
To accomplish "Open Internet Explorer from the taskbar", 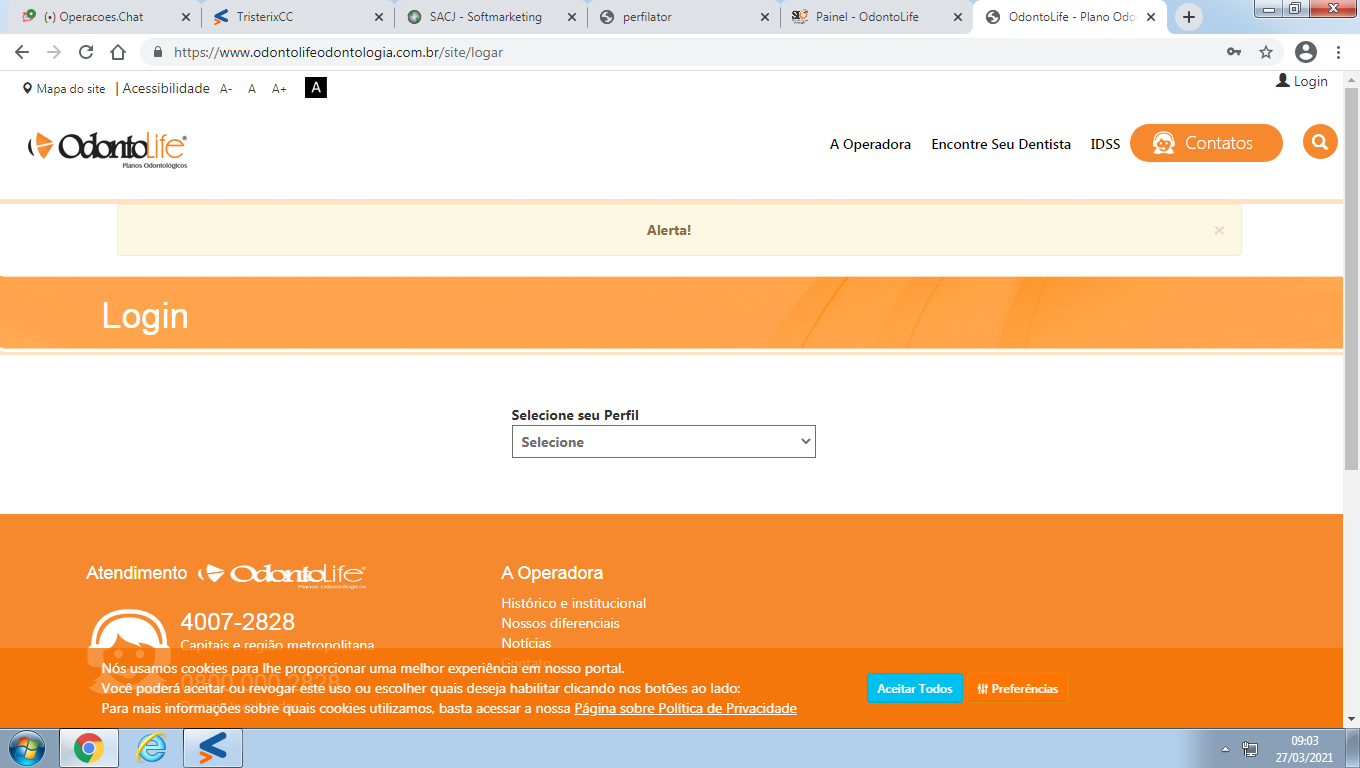I will pos(152,748).
